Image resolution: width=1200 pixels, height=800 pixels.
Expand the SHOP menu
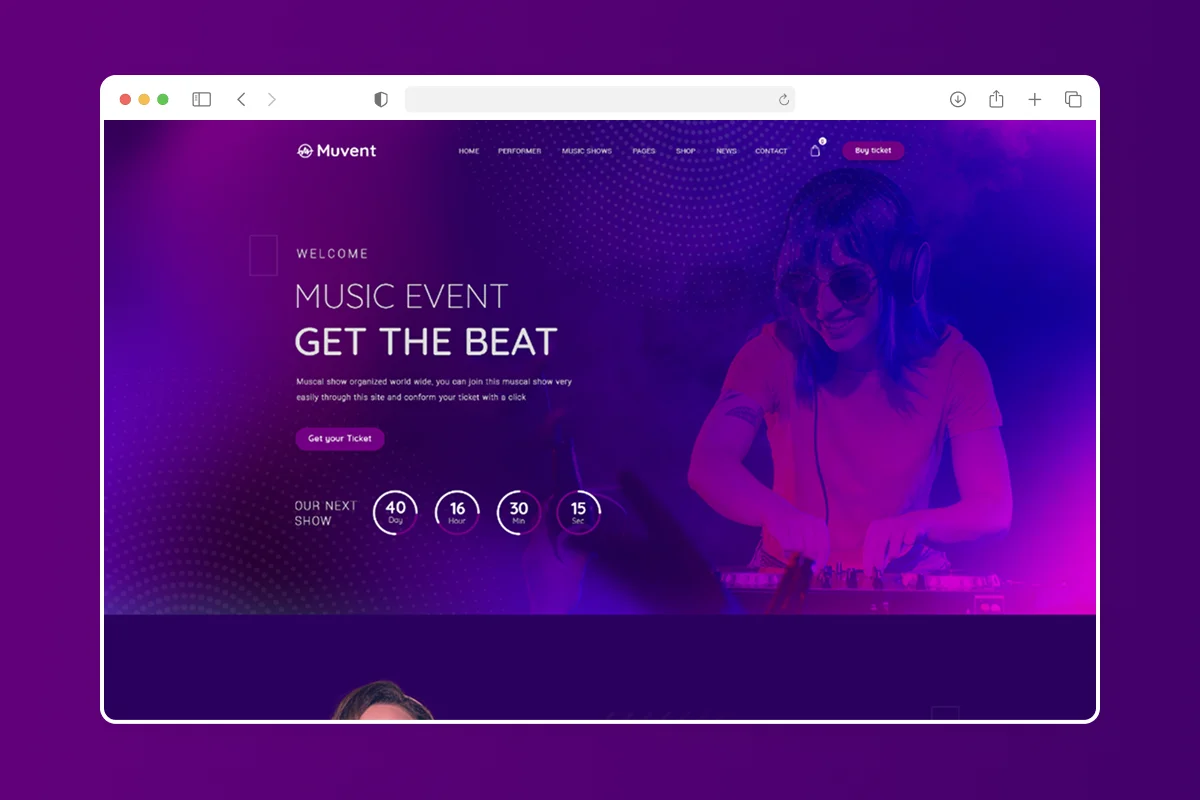(685, 151)
